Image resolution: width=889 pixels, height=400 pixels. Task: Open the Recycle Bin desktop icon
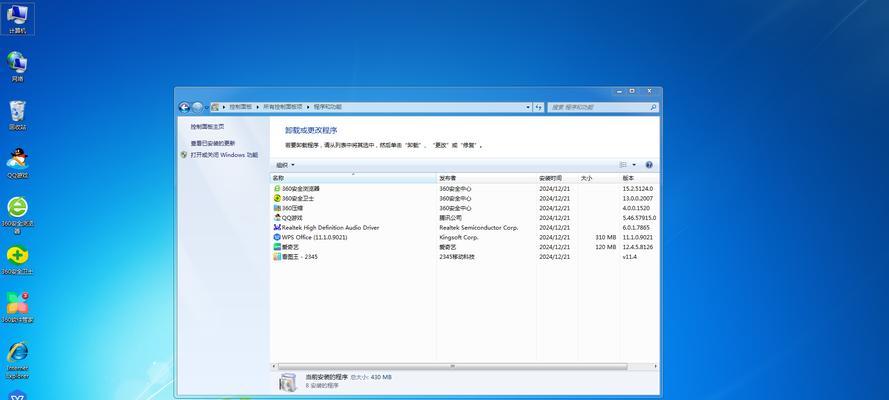[17, 115]
